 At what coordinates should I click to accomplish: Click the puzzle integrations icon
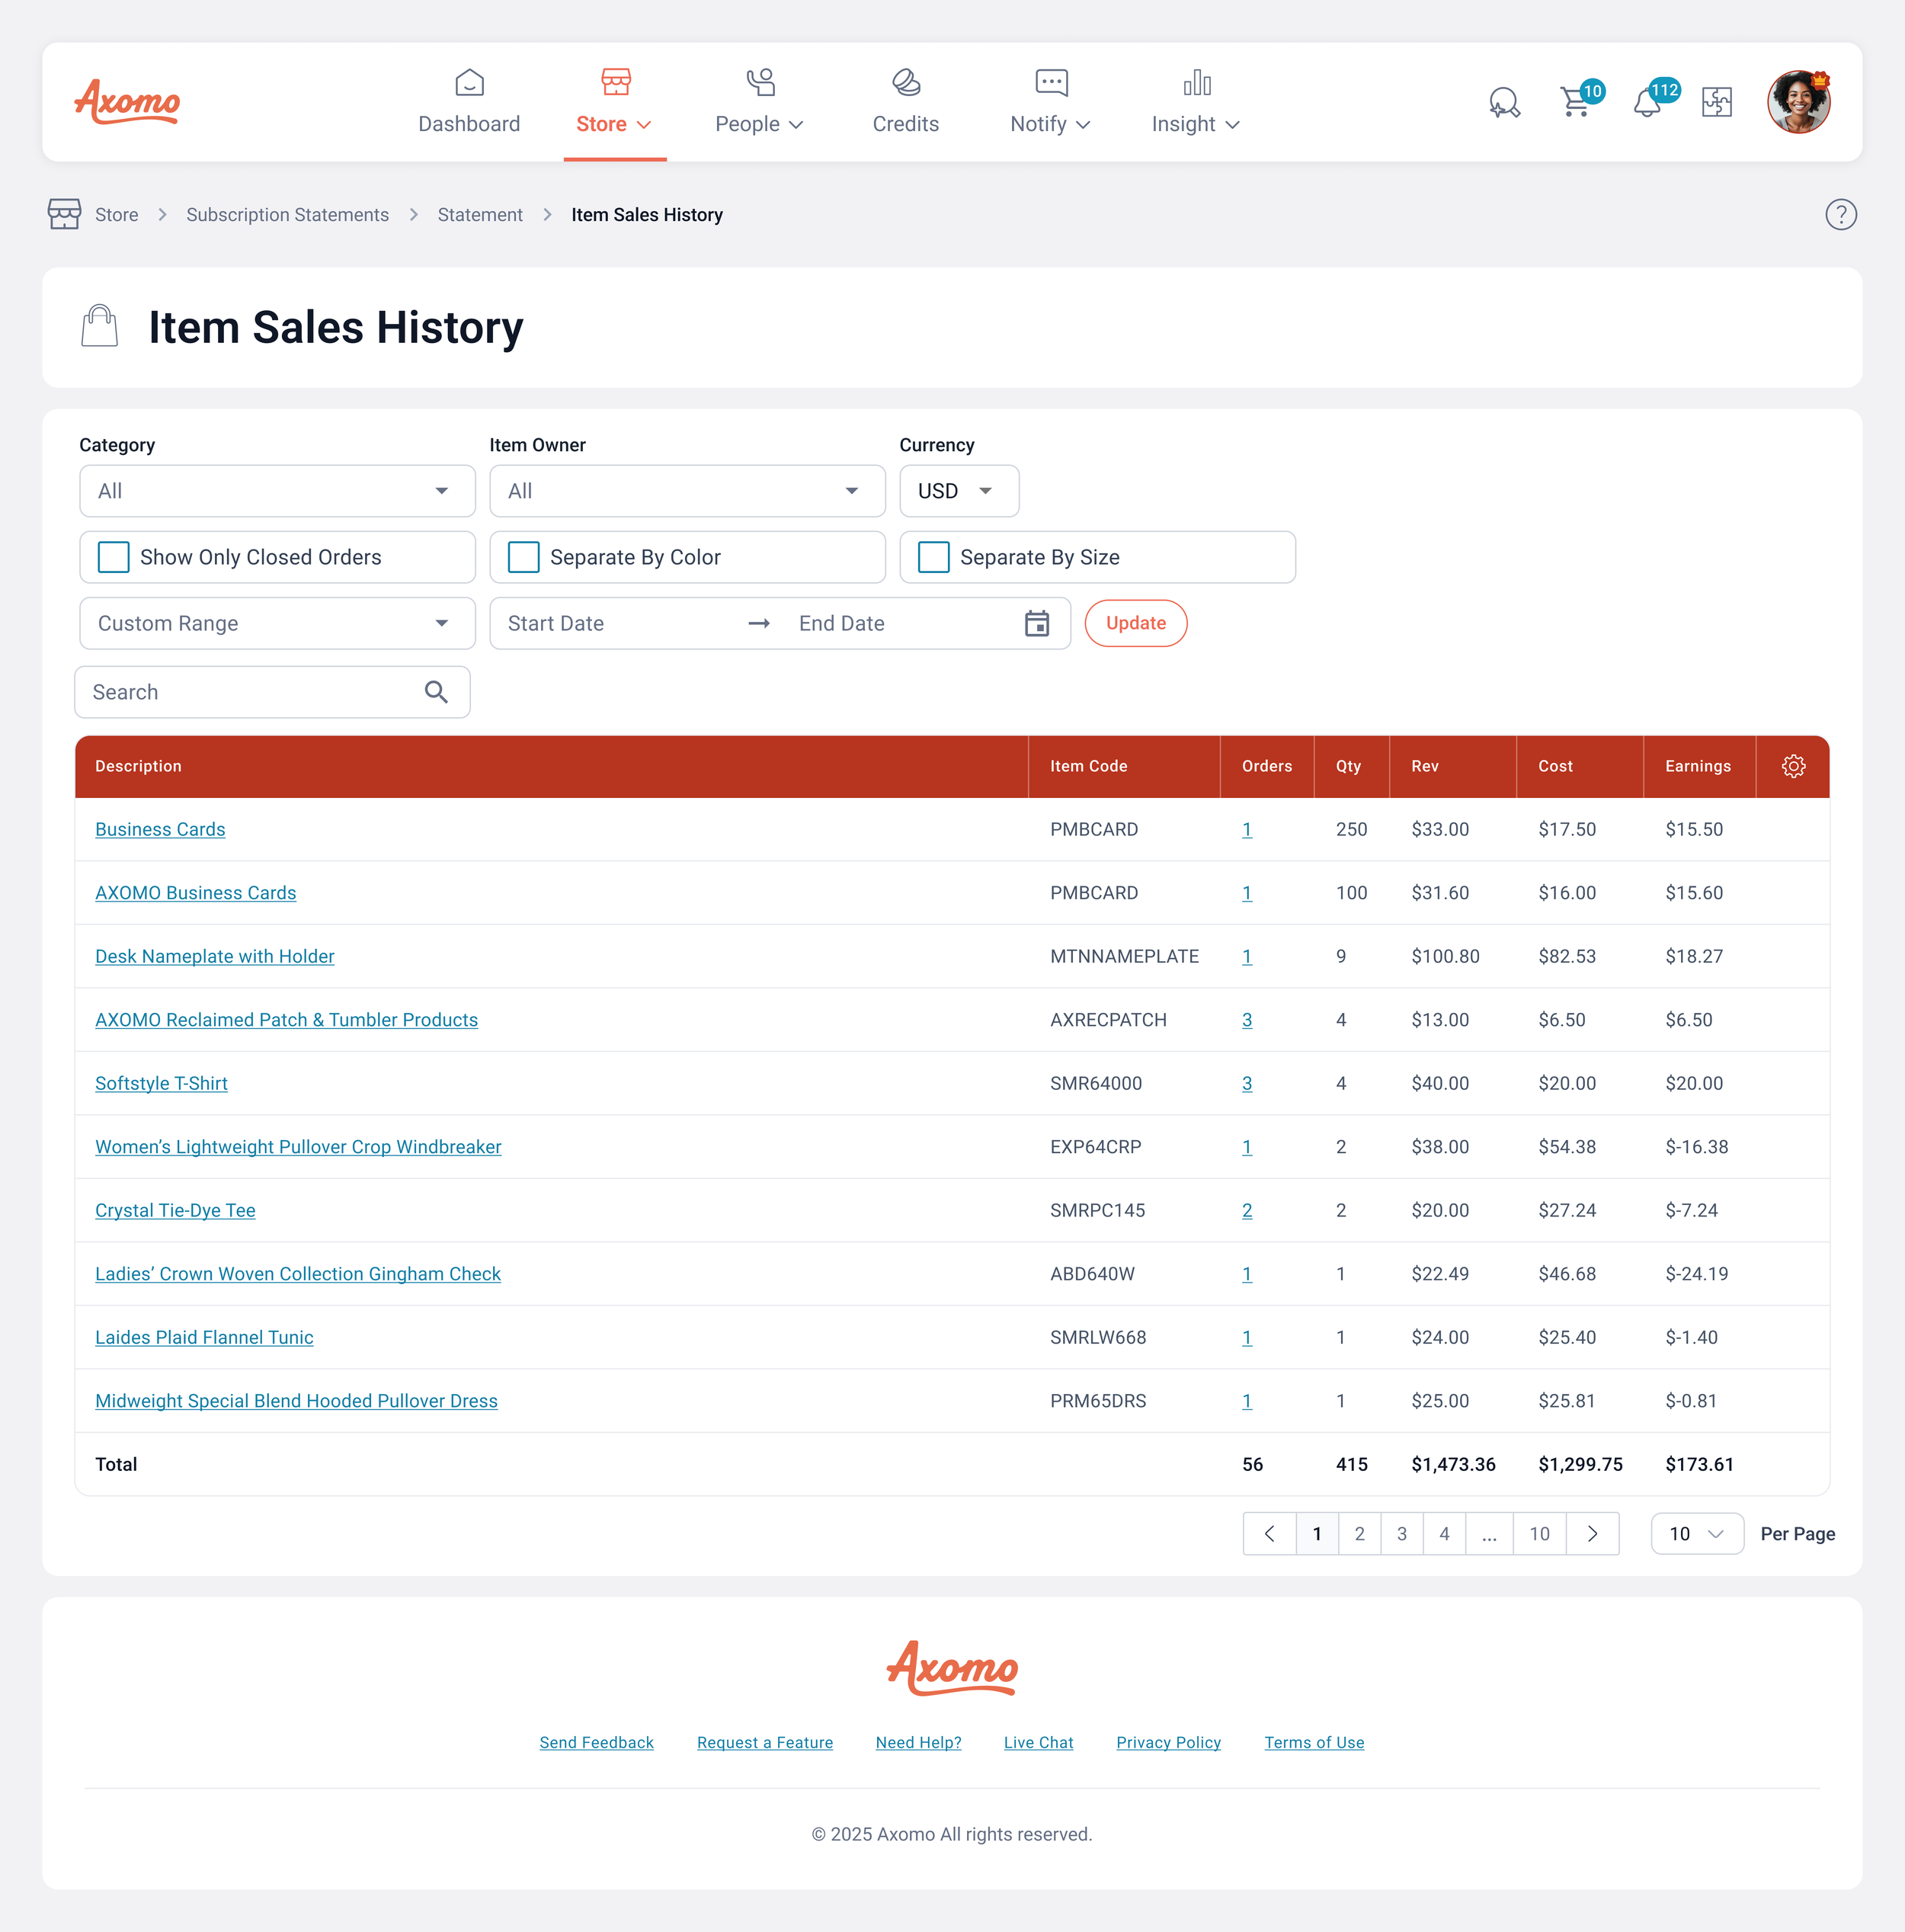1717,102
